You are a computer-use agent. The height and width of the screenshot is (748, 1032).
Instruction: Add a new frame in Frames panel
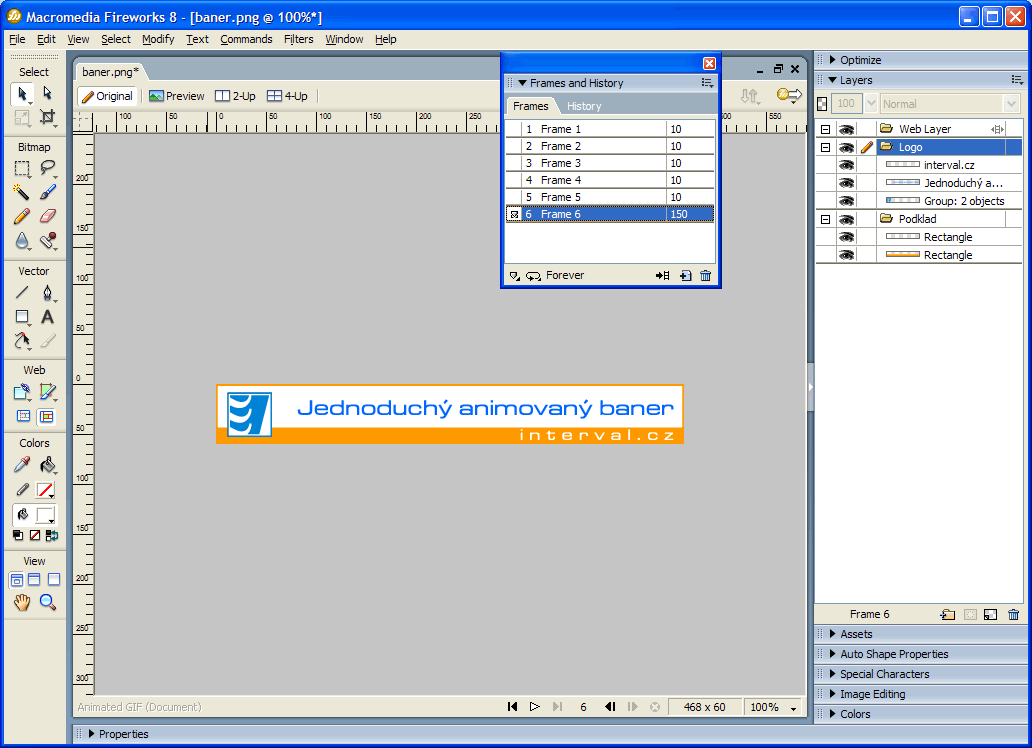[x=685, y=276]
